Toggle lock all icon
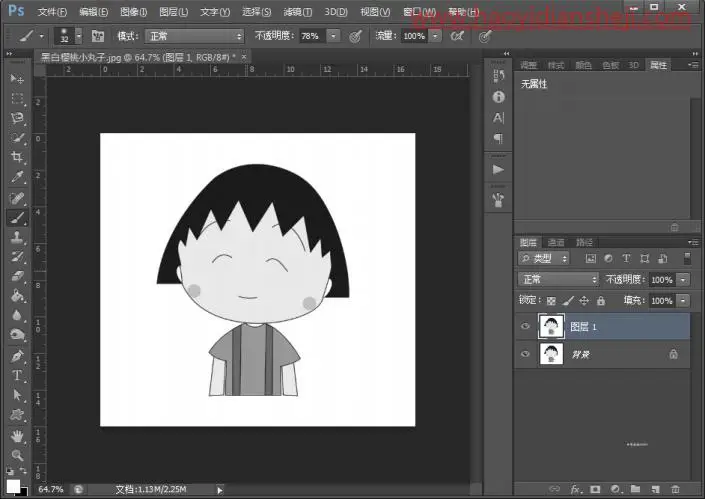Viewport: 705px width, 499px height. 601,301
